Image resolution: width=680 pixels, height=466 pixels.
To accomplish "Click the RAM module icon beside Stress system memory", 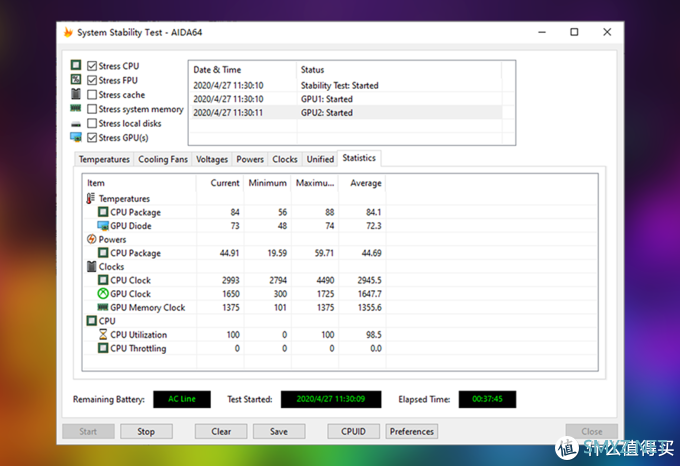I will [76, 108].
